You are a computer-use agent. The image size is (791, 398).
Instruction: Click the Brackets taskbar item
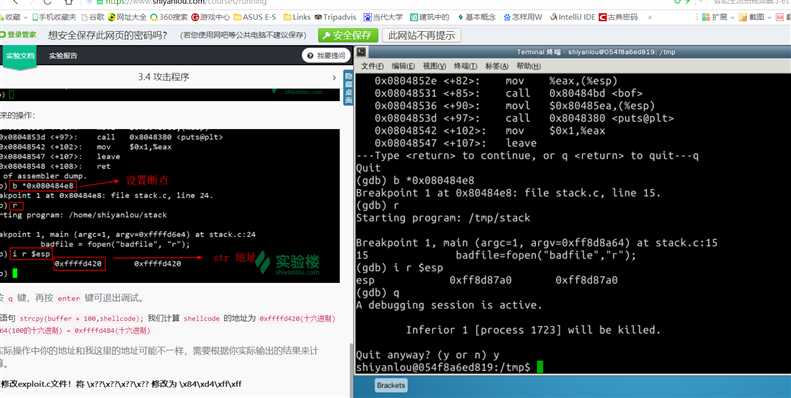(x=391, y=385)
